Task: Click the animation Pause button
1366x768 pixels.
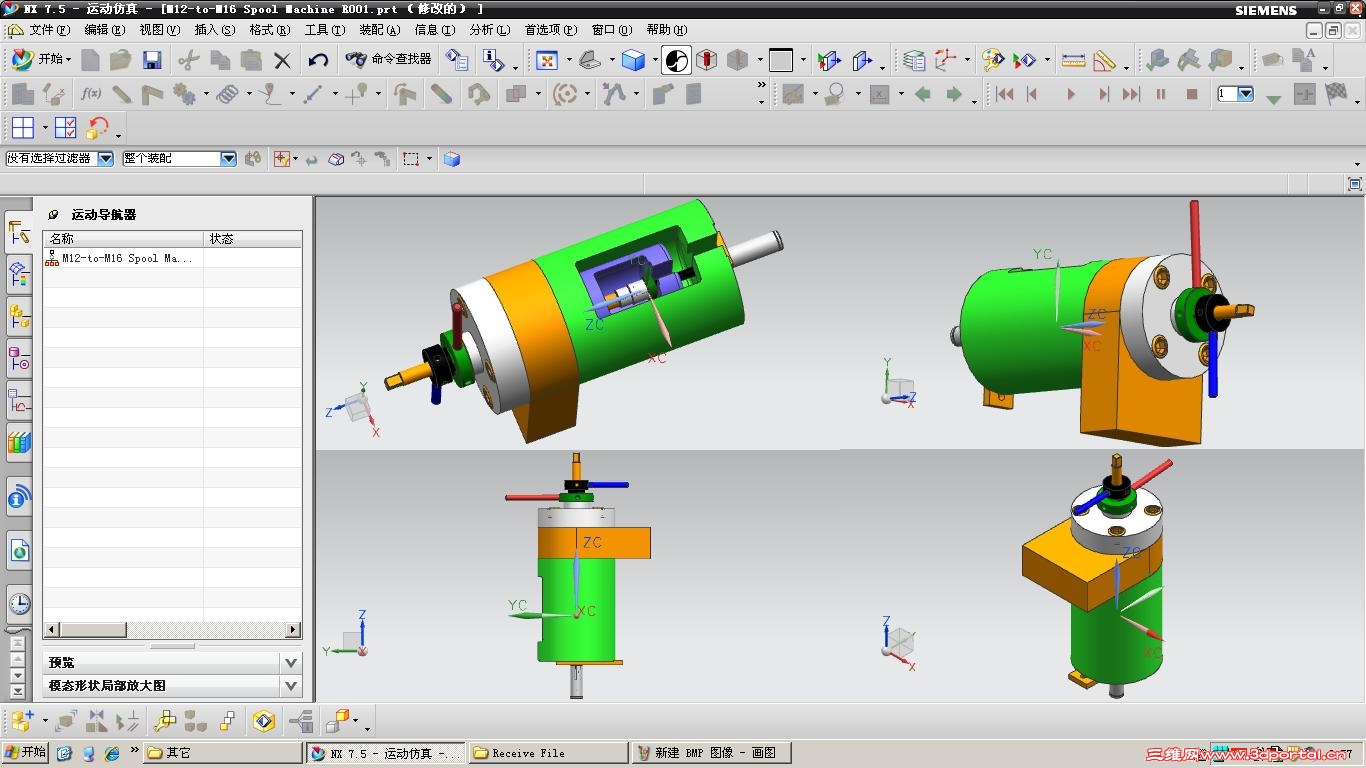Action: point(1161,94)
